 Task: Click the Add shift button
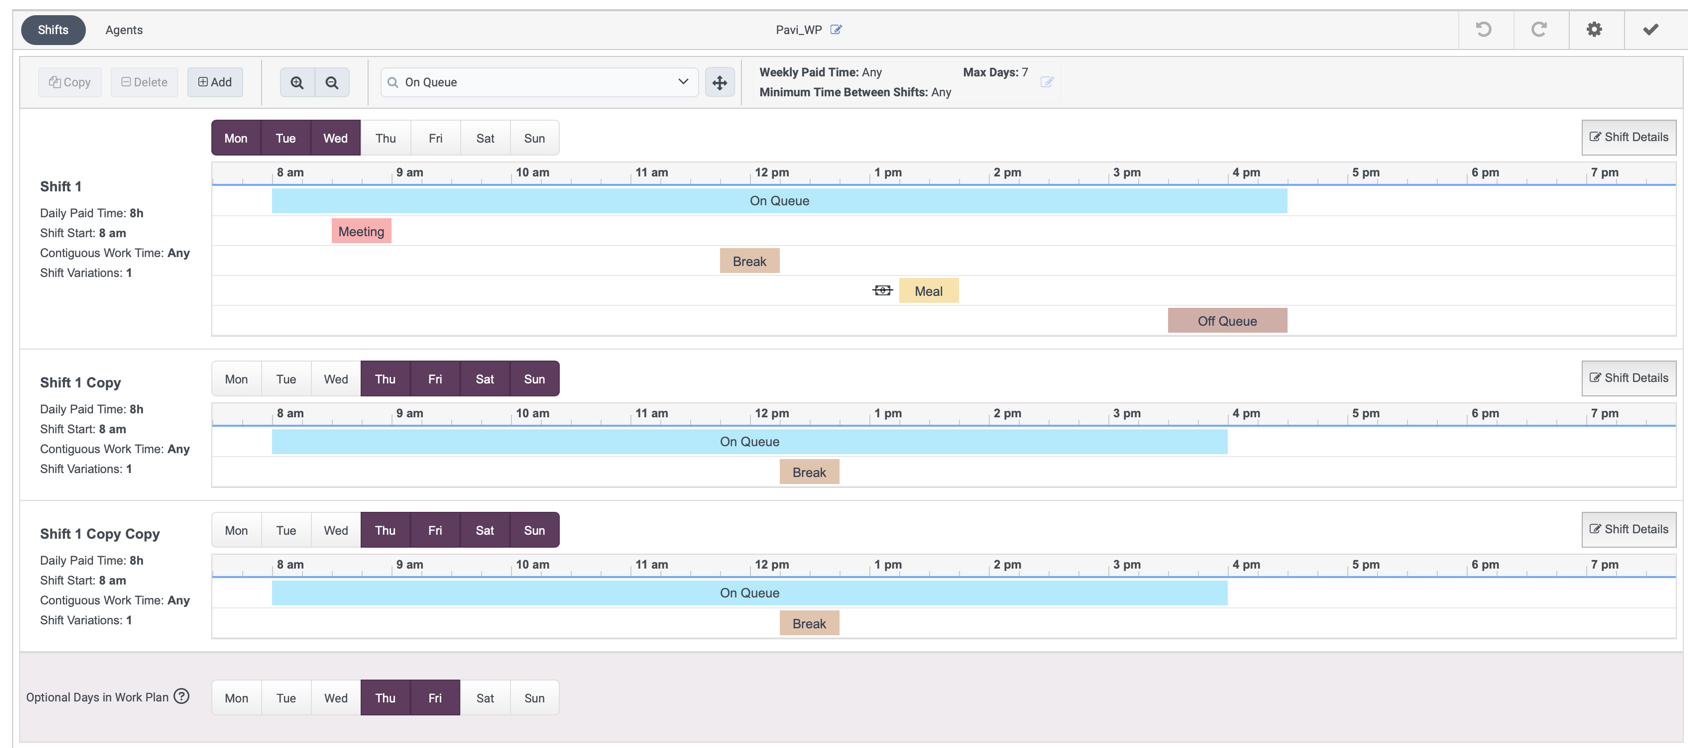(x=215, y=82)
